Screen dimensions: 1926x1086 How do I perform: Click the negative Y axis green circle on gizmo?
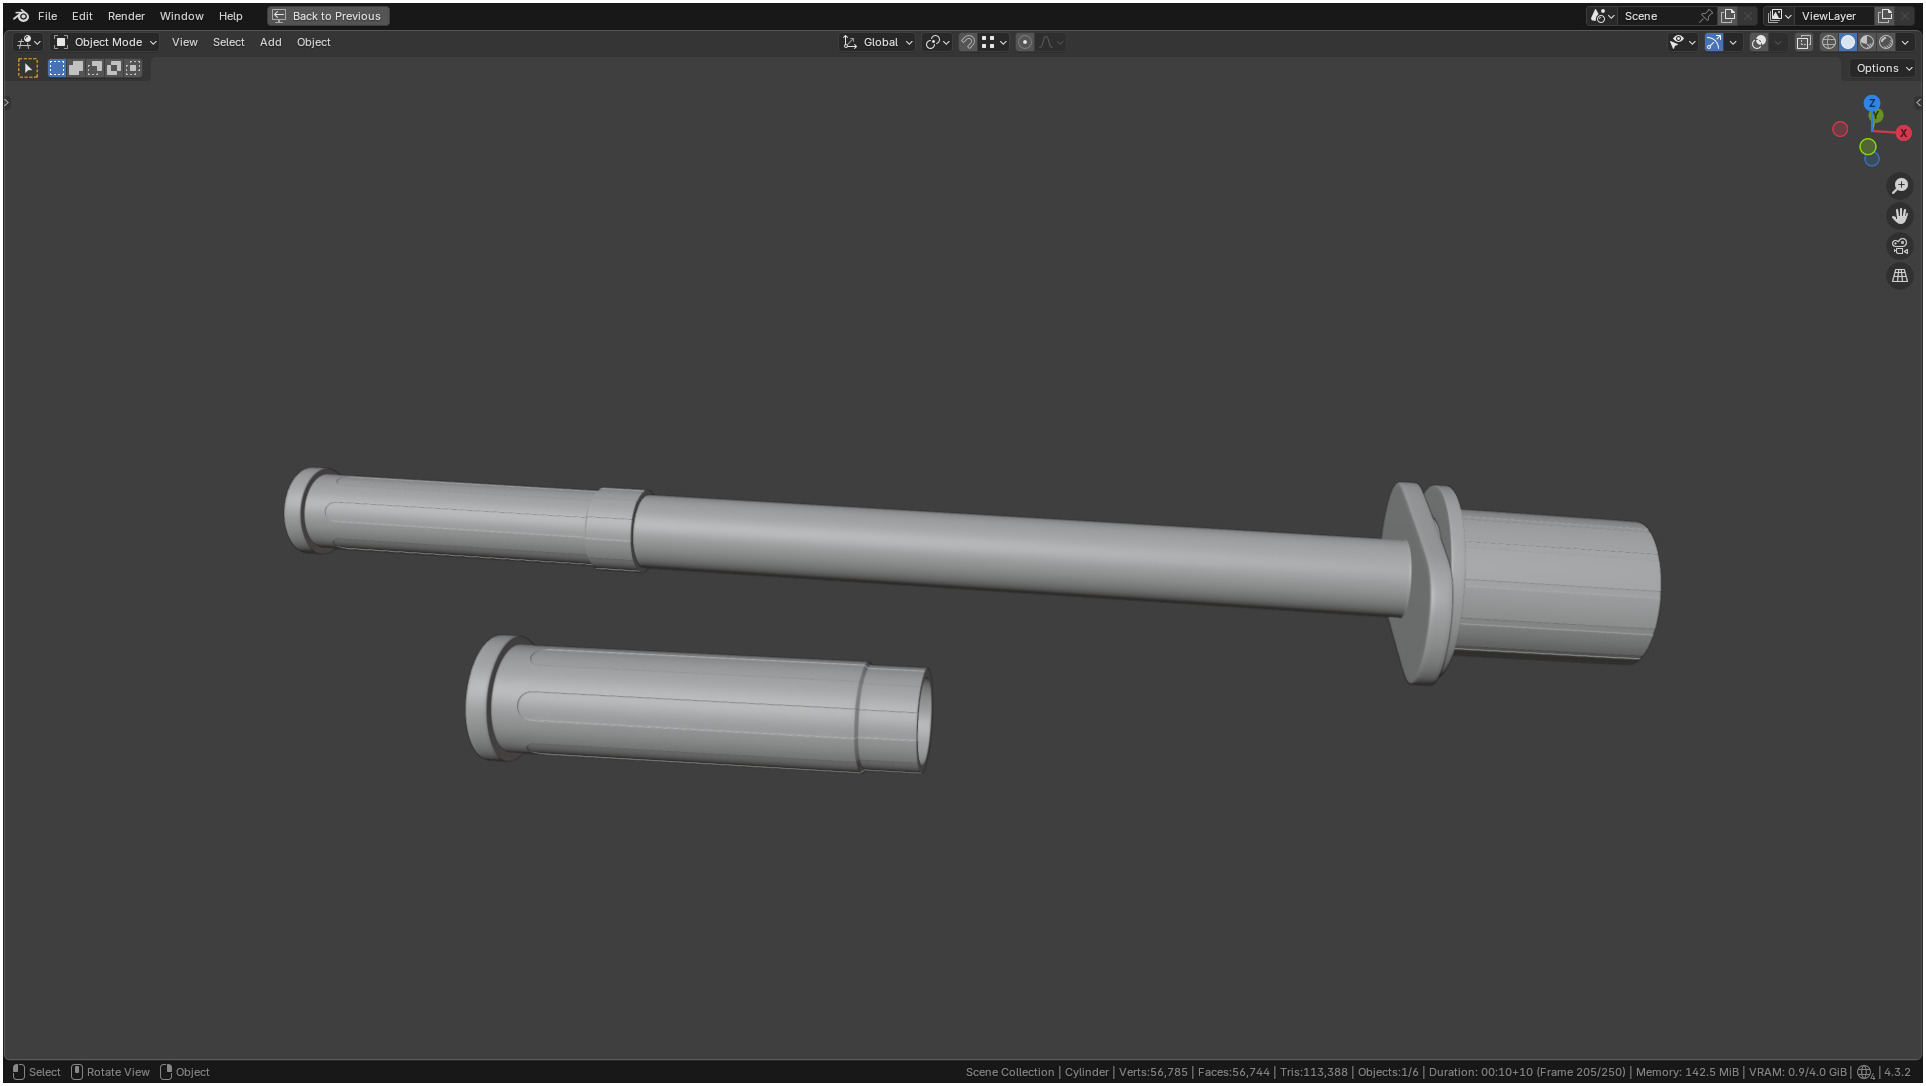click(1867, 147)
